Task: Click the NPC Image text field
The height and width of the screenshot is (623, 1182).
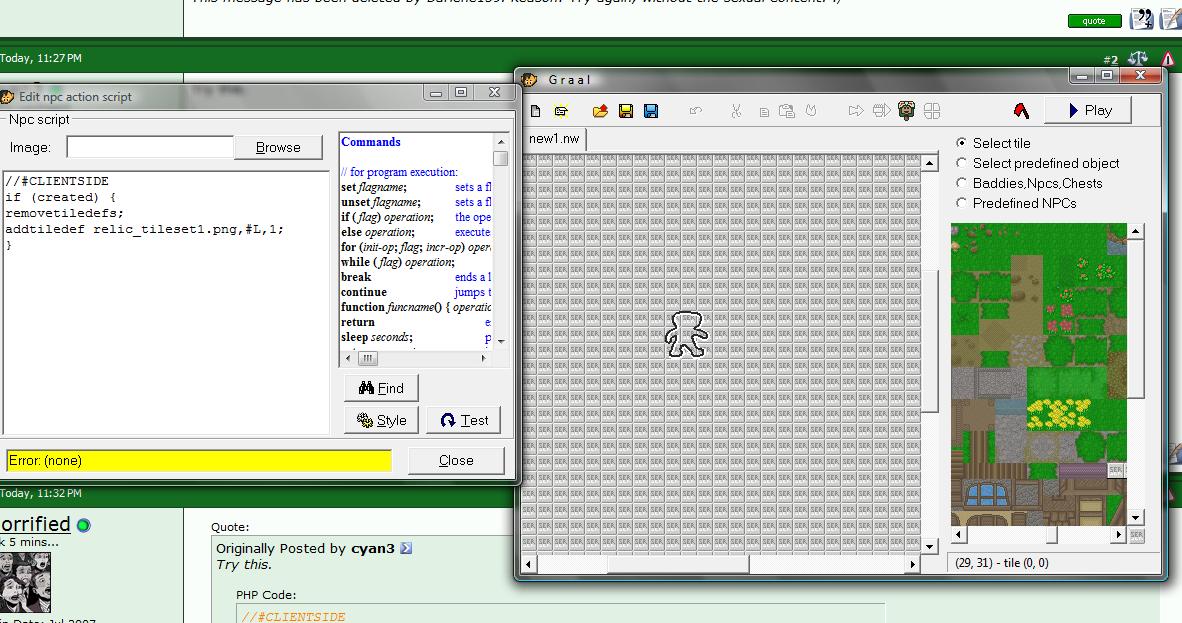Action: 150,147
